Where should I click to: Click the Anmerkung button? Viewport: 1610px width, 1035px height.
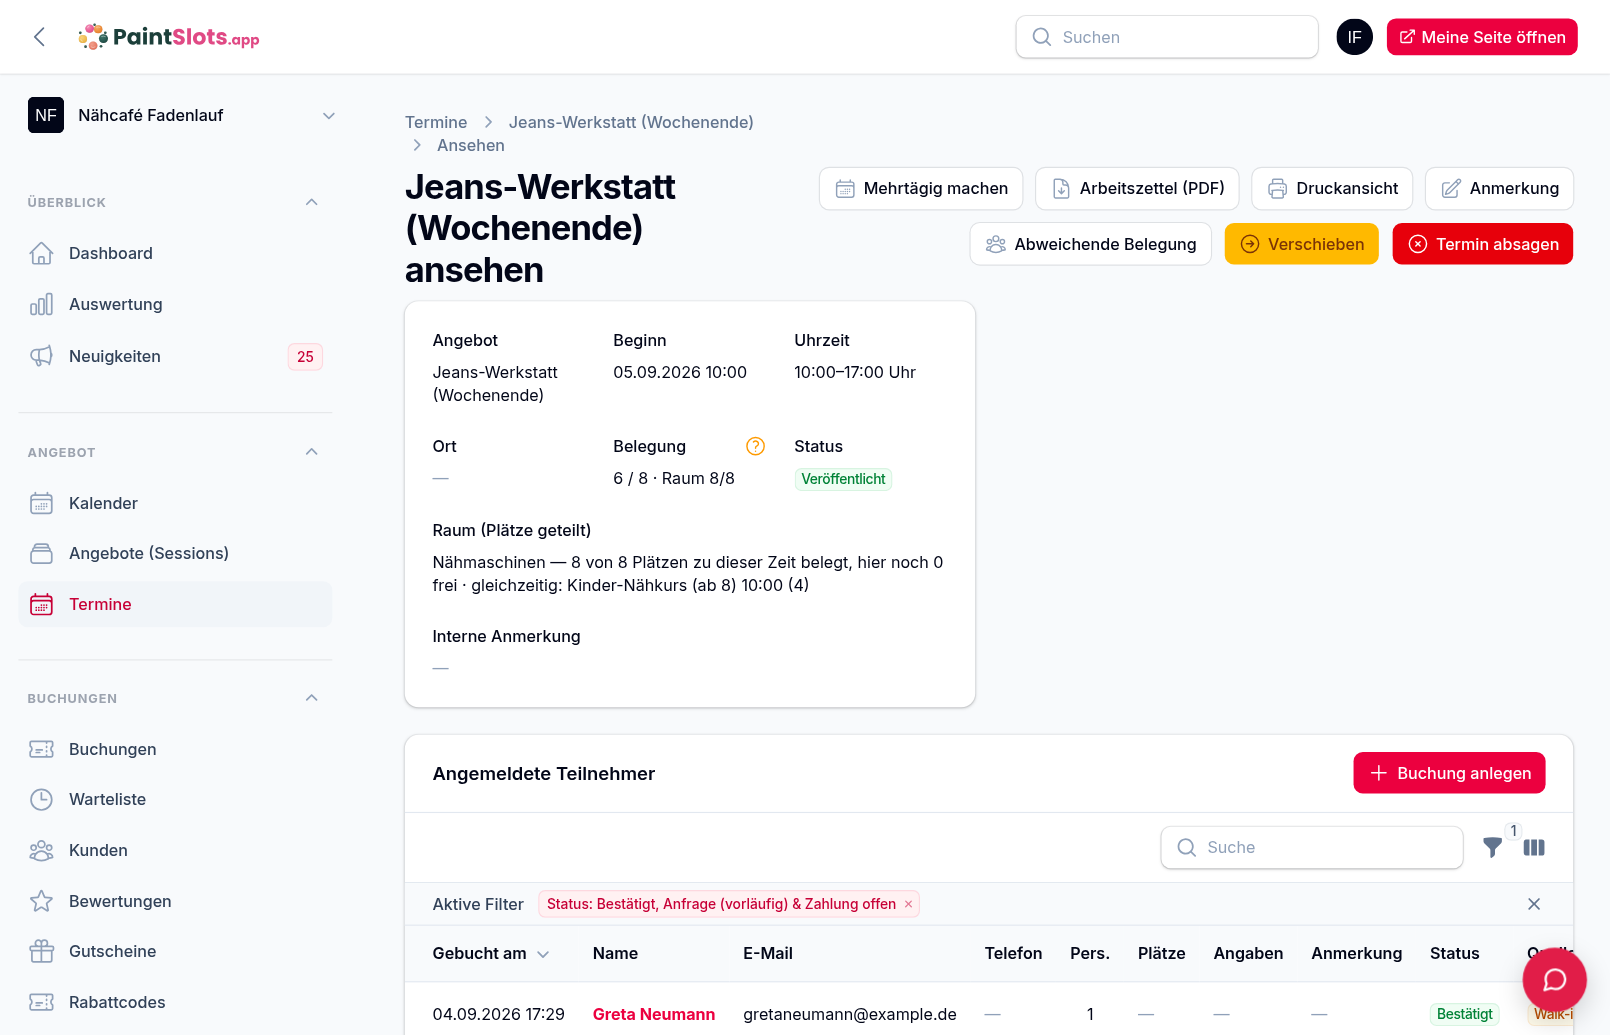pyautogui.click(x=1499, y=188)
